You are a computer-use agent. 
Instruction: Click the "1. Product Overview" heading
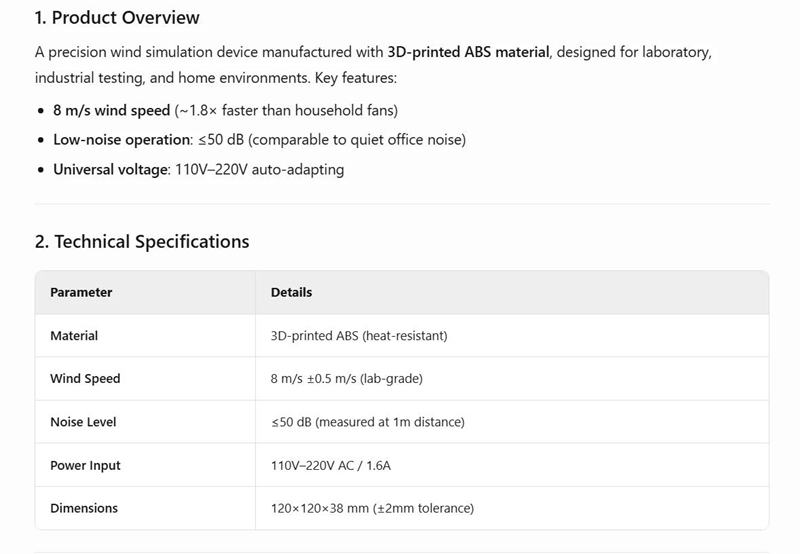(x=117, y=18)
